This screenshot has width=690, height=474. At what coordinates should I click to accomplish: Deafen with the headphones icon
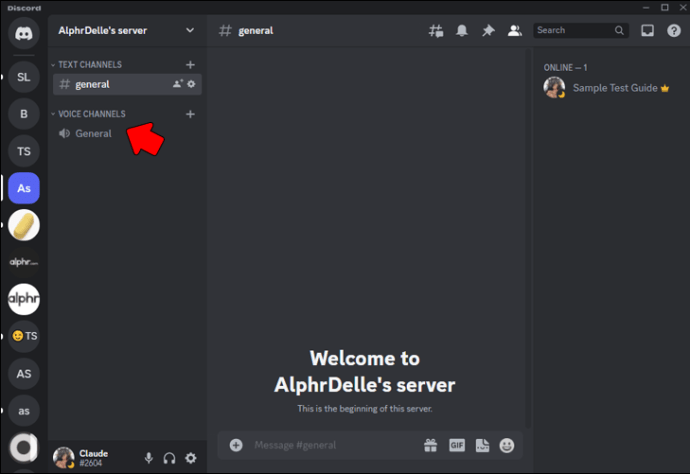169,458
